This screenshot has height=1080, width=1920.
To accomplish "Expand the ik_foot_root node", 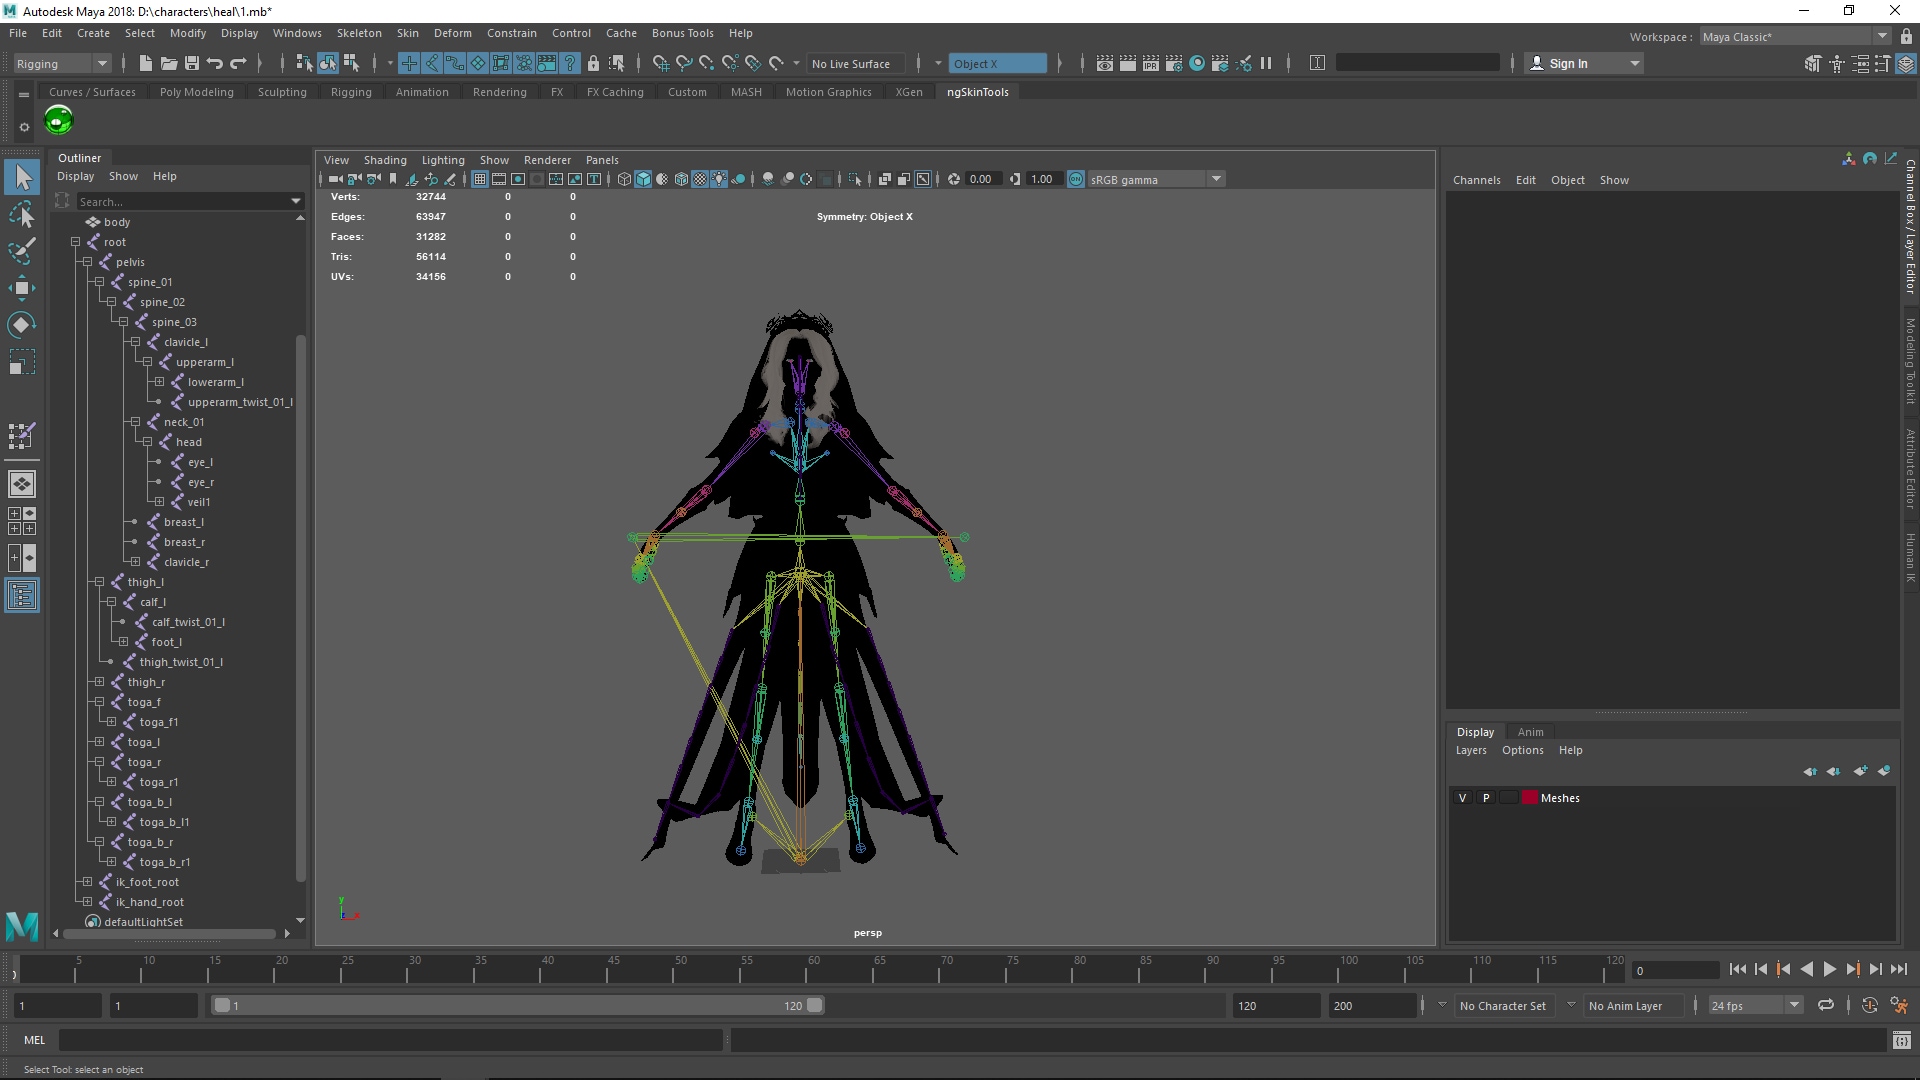I will pos(87,882).
